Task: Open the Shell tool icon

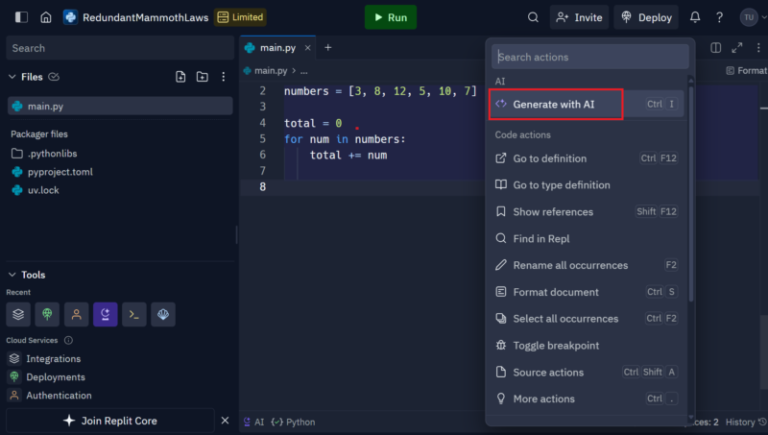Action: (x=134, y=314)
